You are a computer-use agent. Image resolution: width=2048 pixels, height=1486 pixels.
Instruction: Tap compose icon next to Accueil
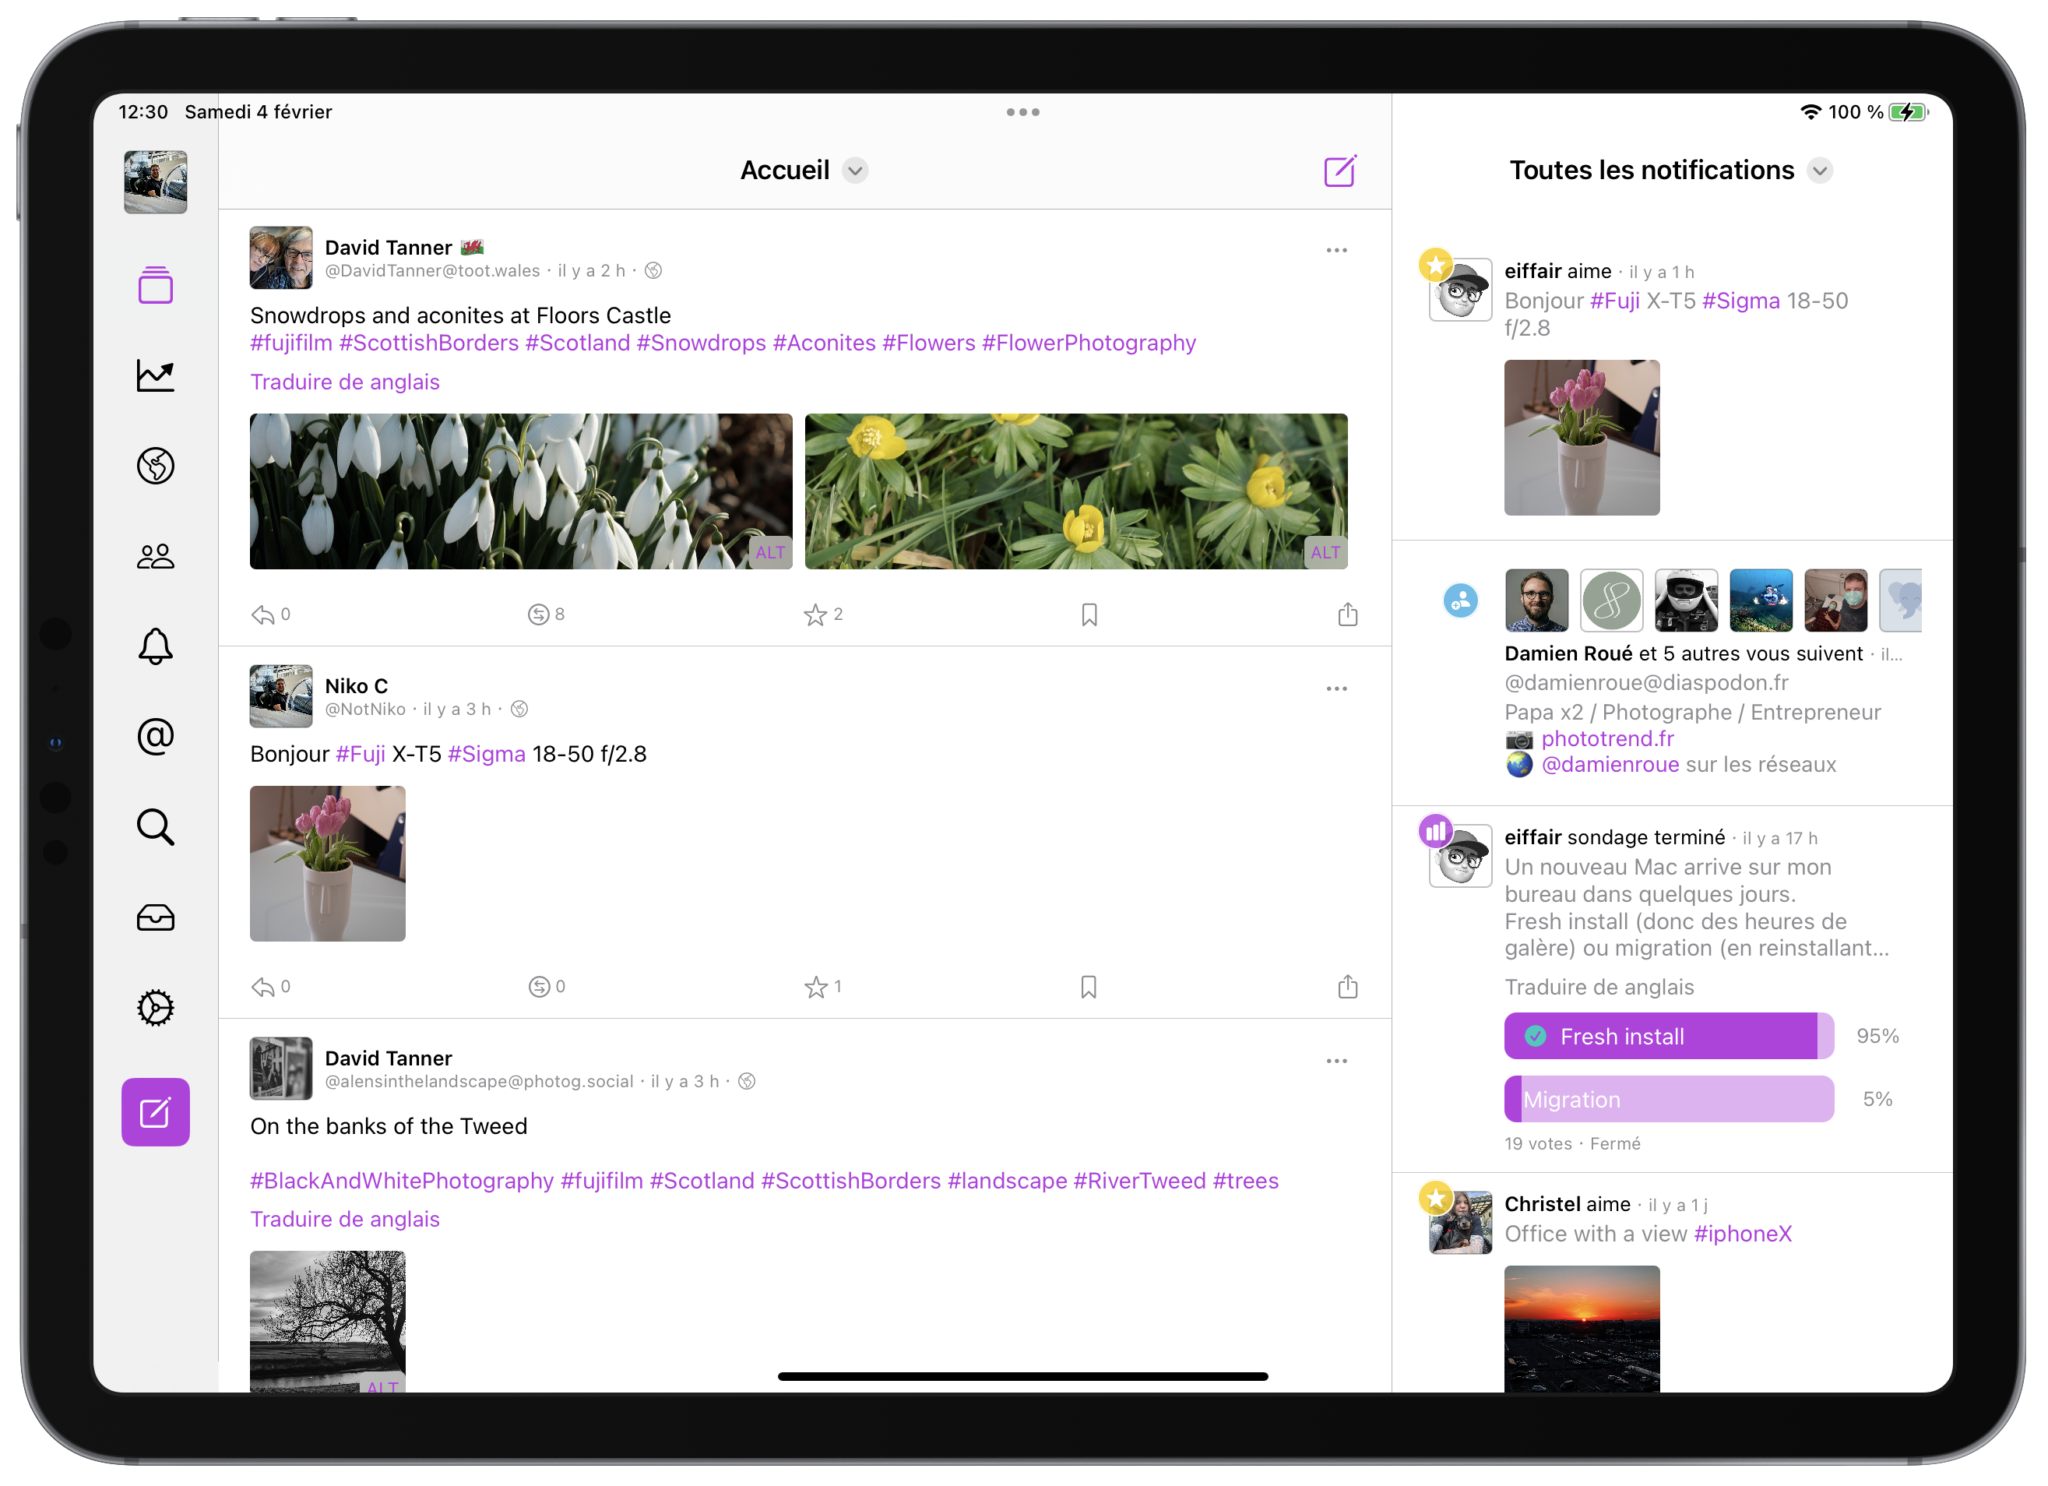[1340, 170]
